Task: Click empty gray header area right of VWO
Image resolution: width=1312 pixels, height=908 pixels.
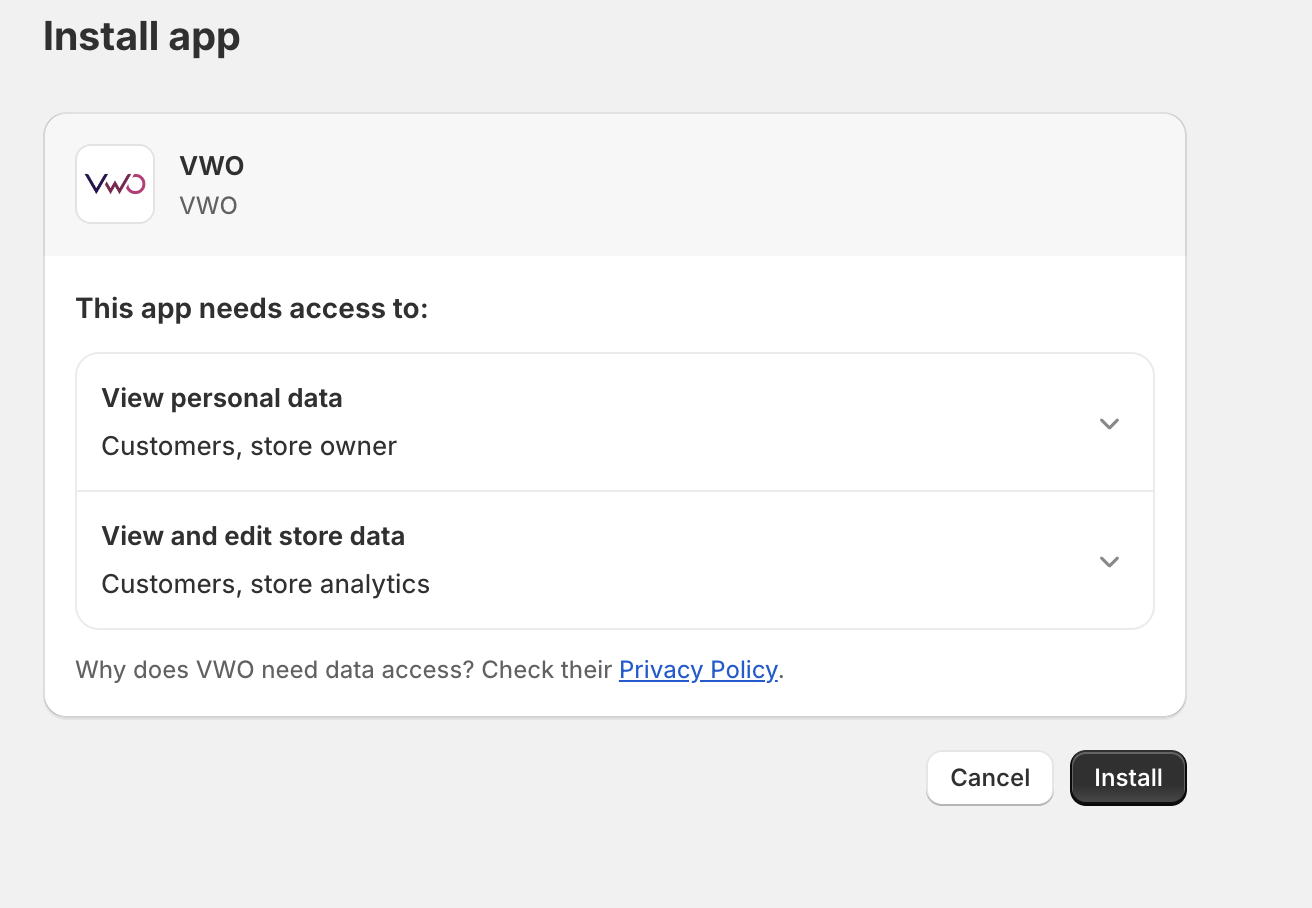Action: [x=700, y=185]
